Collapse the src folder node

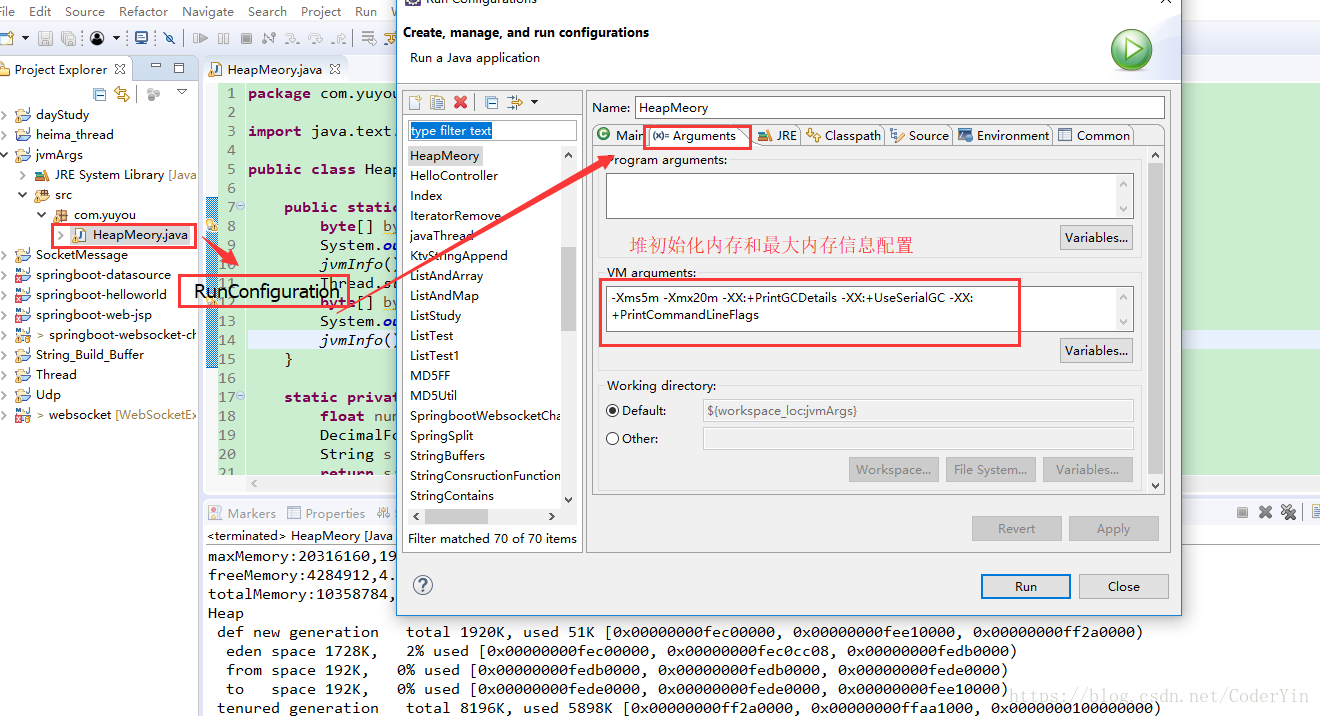coord(23,195)
